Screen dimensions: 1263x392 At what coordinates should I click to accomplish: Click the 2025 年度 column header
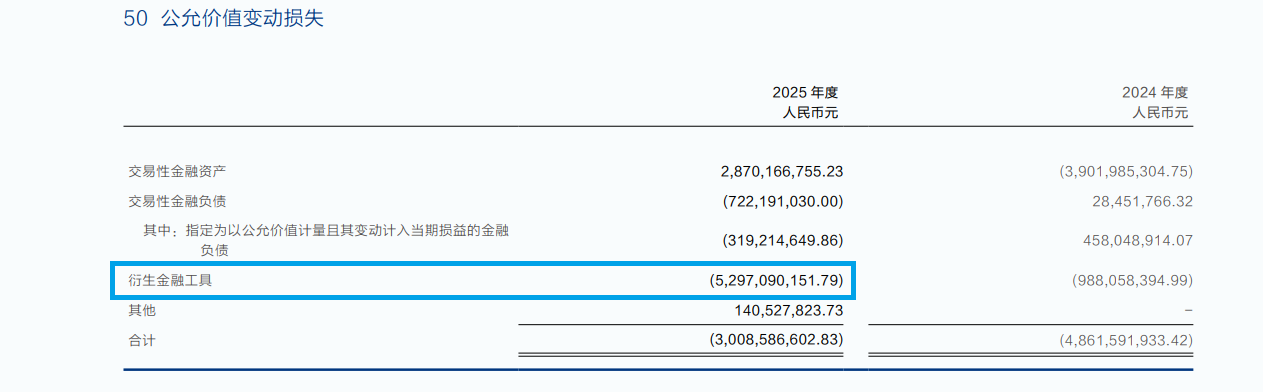pos(805,92)
